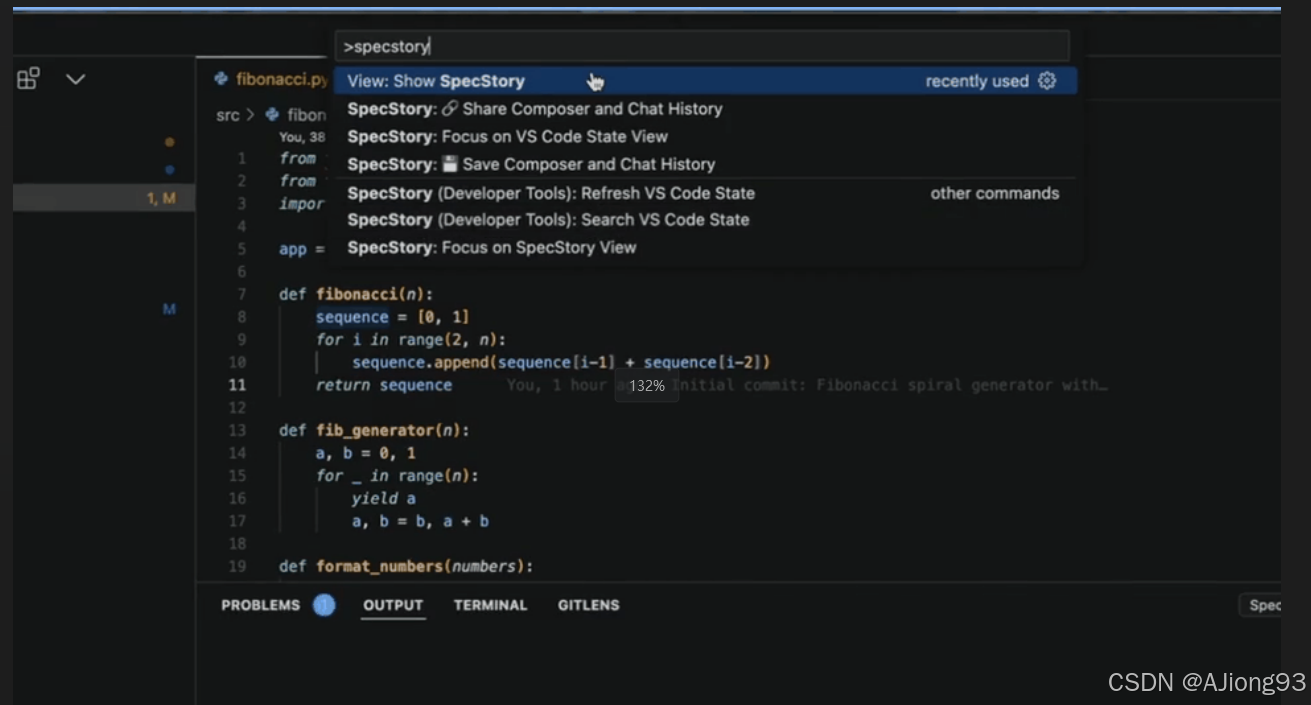Click the sequence.append code line
The image size is (1311, 705).
561,362
